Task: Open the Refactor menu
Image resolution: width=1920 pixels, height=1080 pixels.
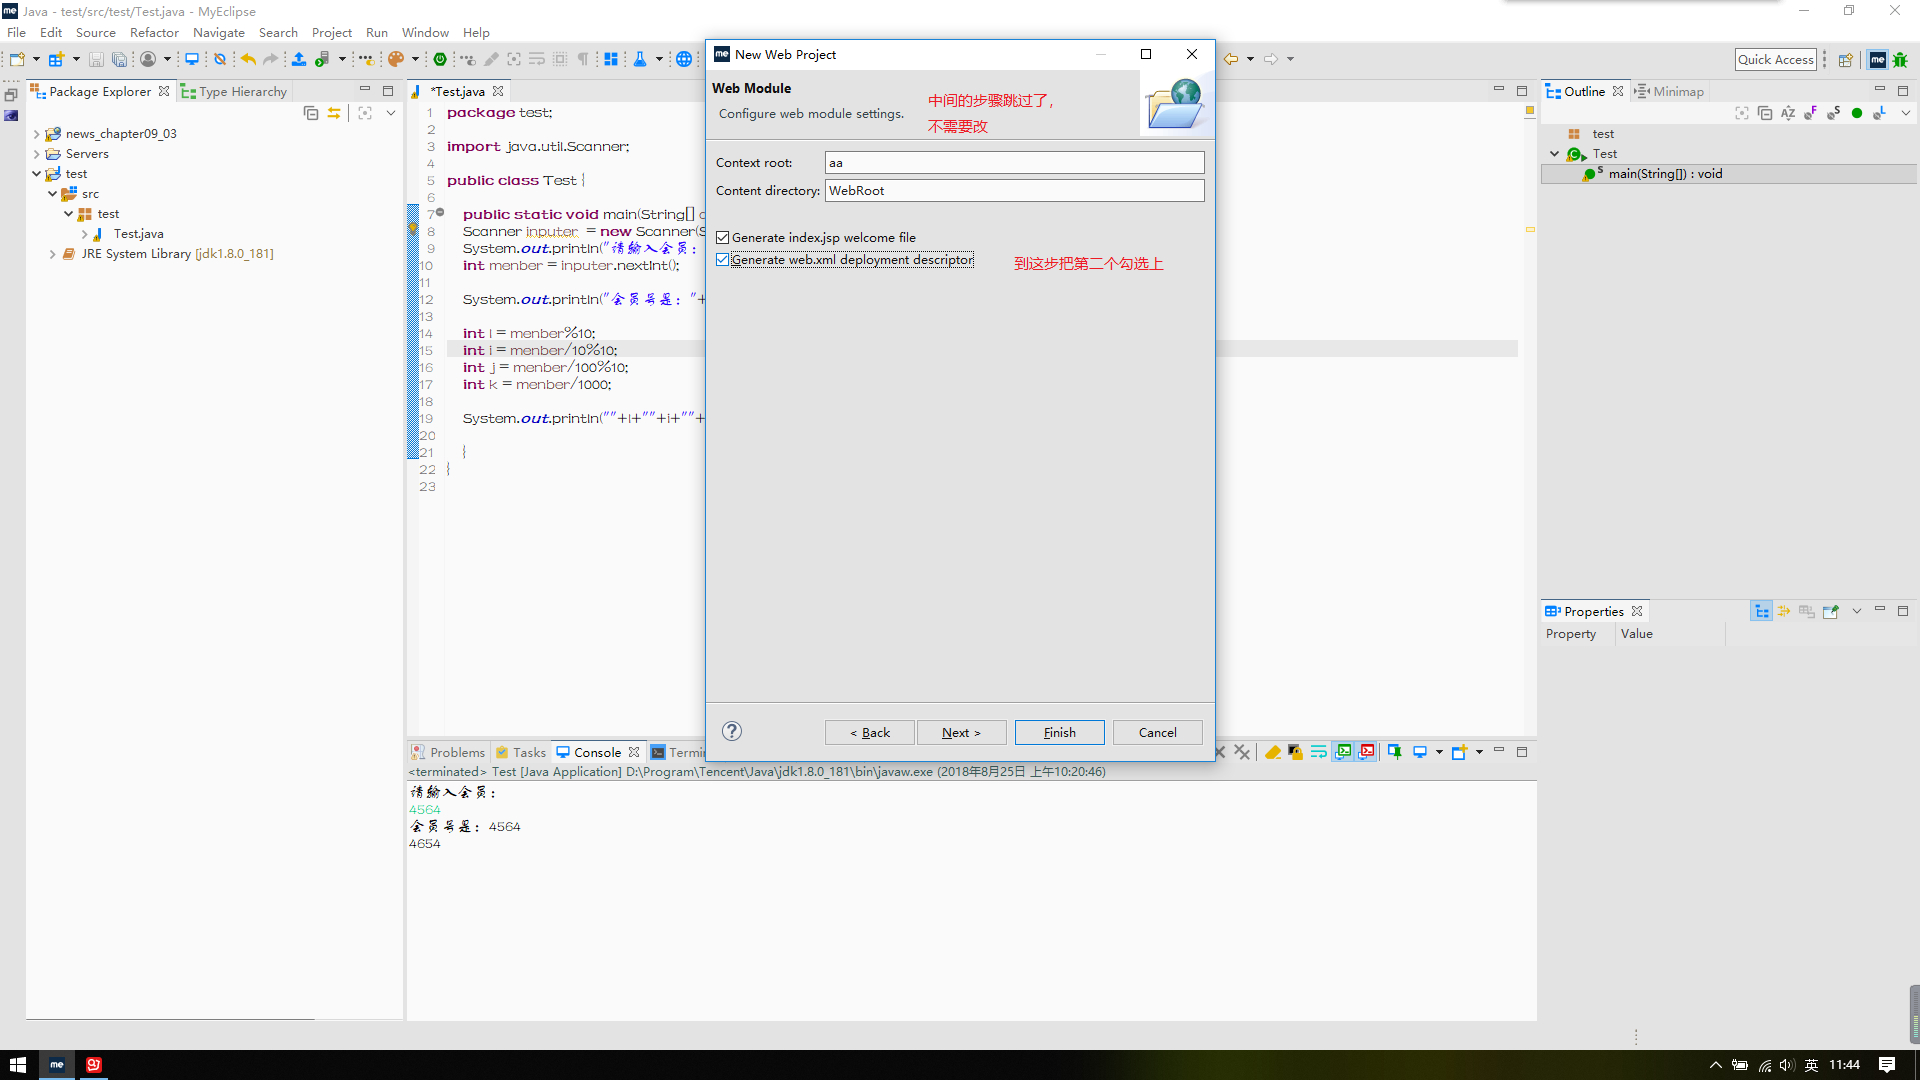Action: pos(154,32)
